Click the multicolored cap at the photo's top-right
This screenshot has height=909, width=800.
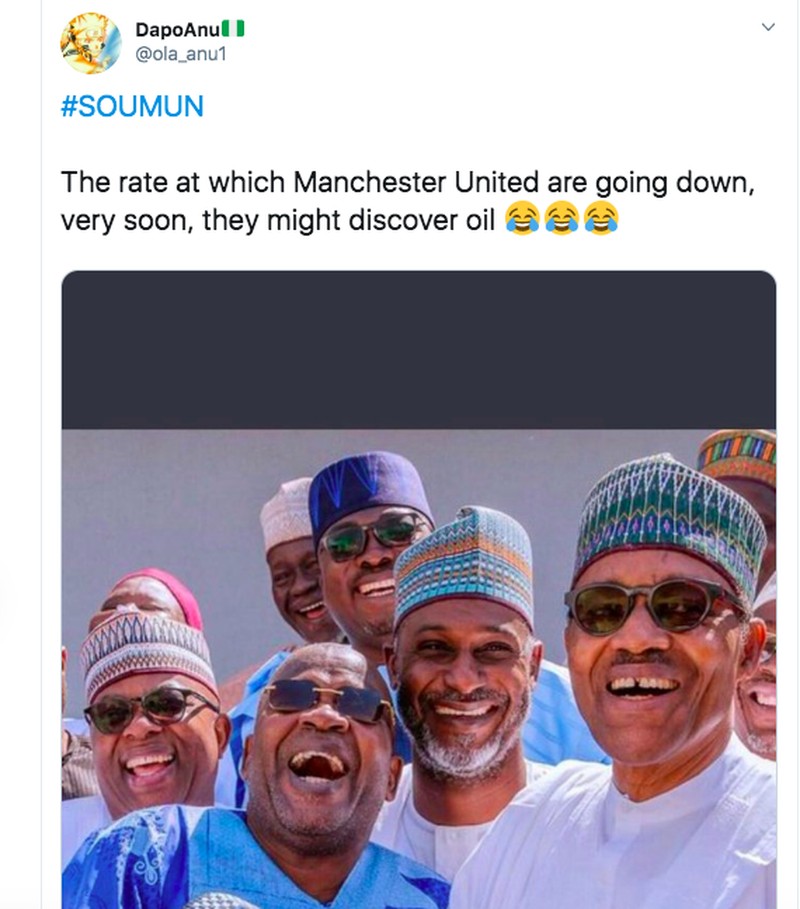(x=738, y=455)
